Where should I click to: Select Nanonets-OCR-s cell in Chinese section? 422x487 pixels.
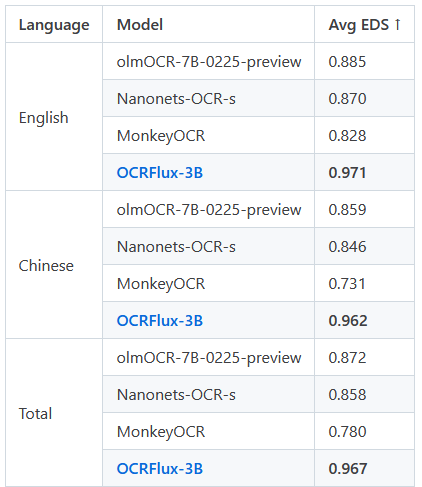click(208, 246)
